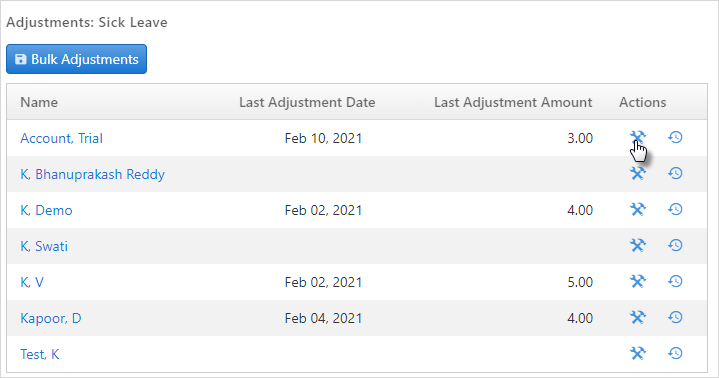Click the Bulk Adjustments button
Screen dimensions: 719x378
77,59
